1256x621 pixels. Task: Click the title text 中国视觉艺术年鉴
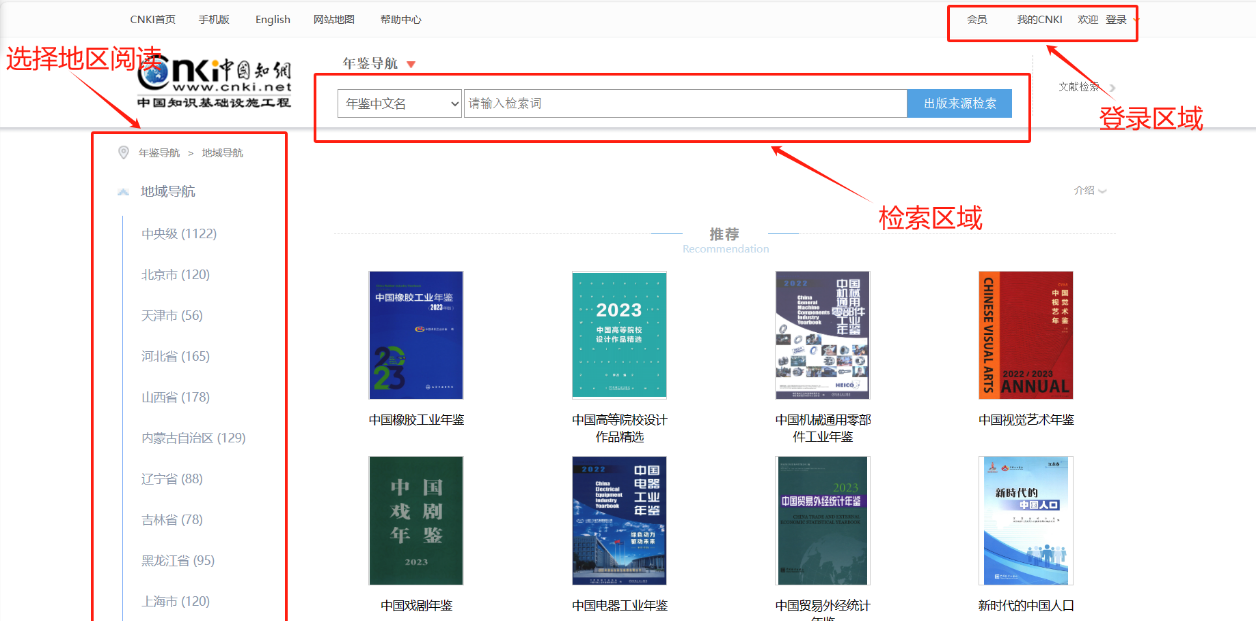[1026, 420]
